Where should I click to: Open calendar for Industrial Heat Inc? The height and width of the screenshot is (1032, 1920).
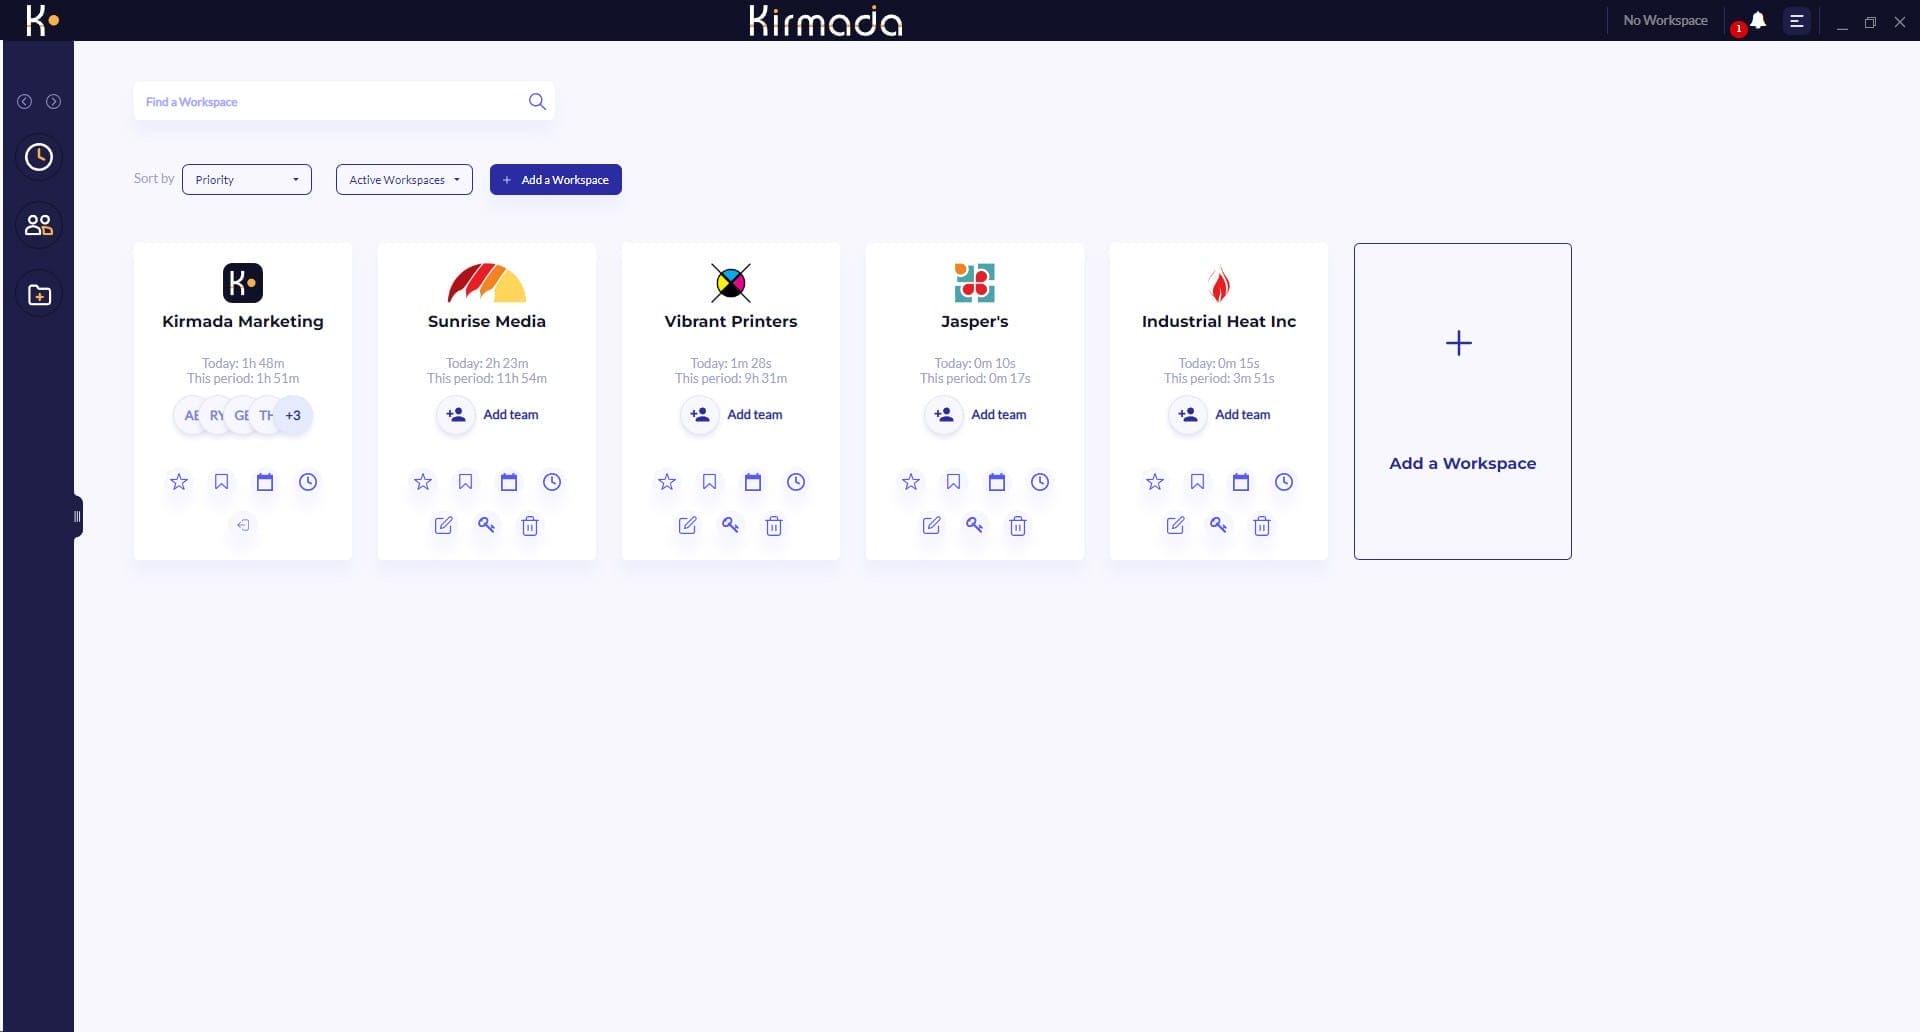pyautogui.click(x=1240, y=482)
